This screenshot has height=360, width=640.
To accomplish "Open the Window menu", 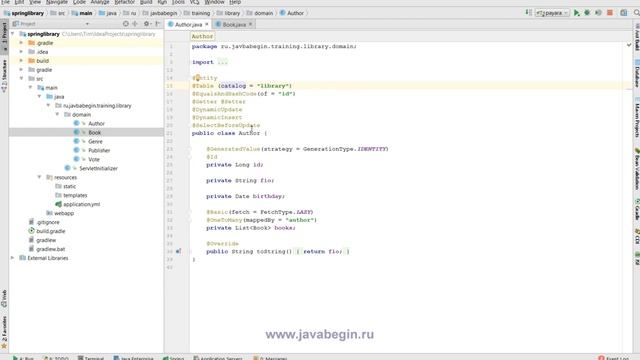I will [214, 2].
